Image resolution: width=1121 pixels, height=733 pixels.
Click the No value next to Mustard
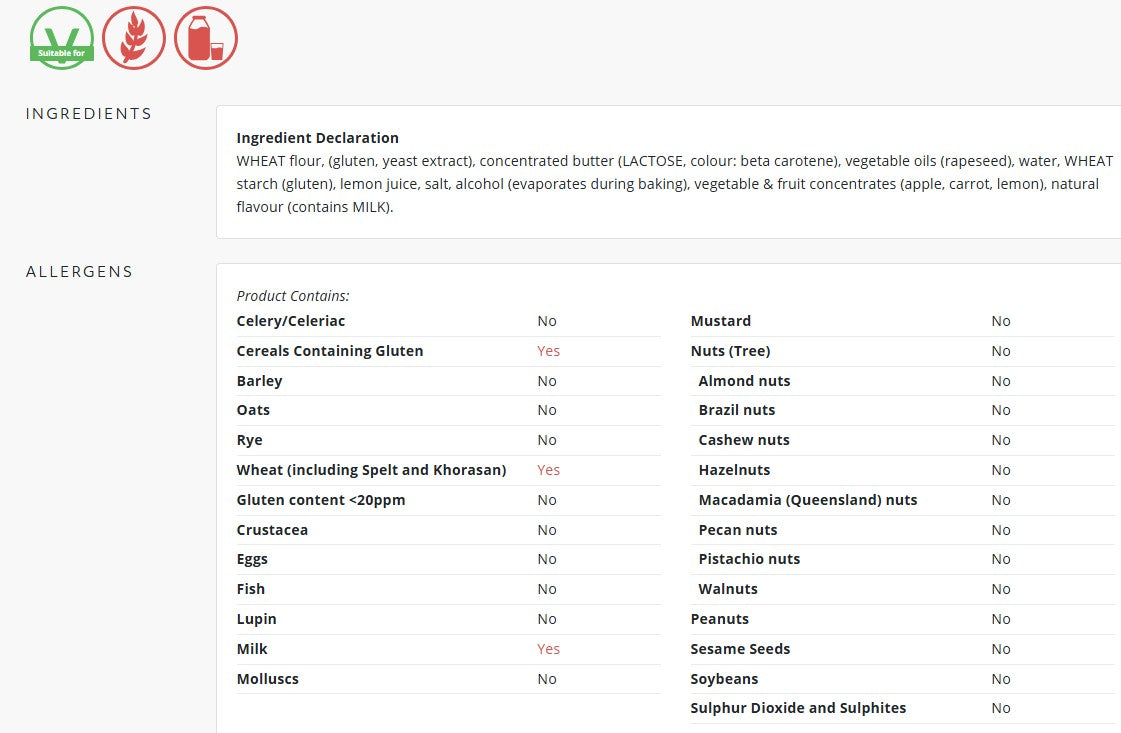pyautogui.click(x=1001, y=321)
